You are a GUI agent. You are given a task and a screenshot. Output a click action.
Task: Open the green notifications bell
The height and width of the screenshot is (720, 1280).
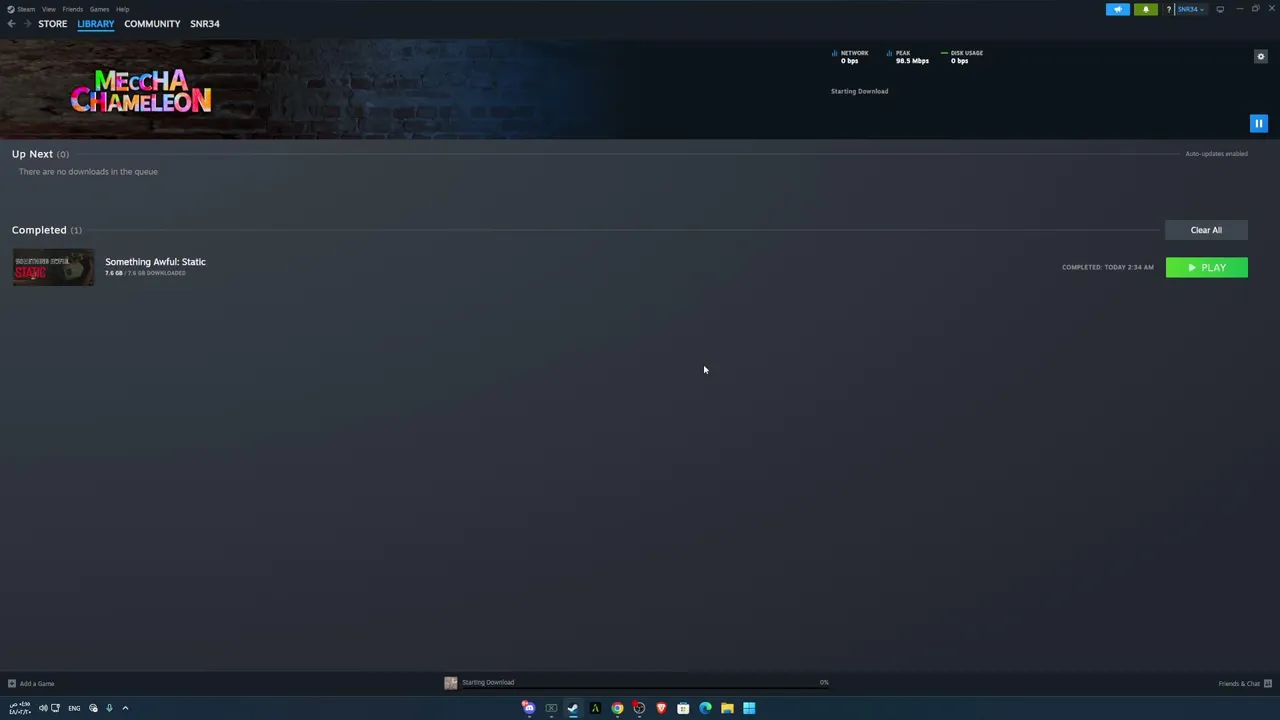point(1146,9)
